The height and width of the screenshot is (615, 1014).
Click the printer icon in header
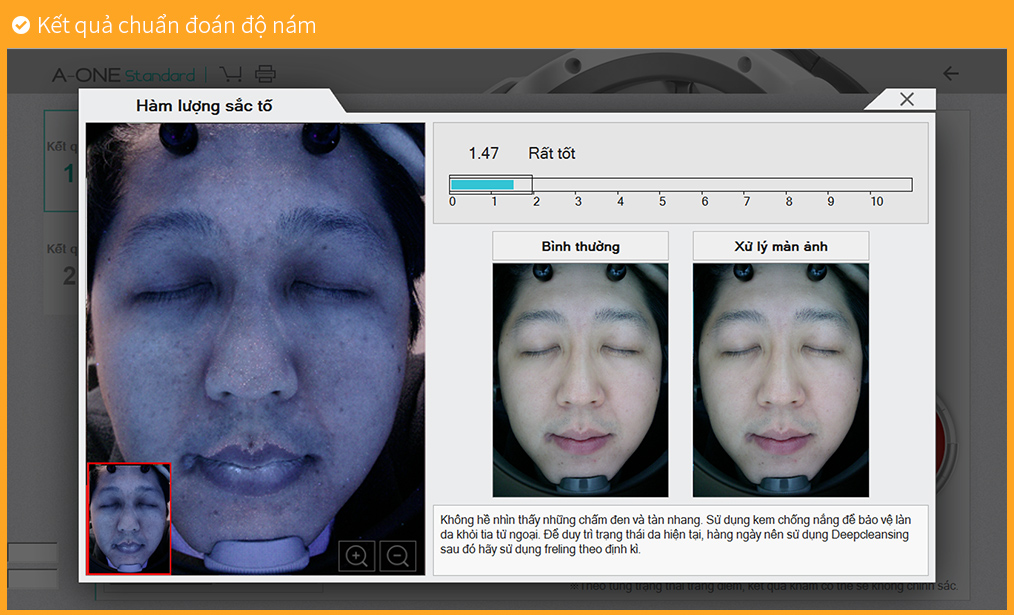(265, 74)
